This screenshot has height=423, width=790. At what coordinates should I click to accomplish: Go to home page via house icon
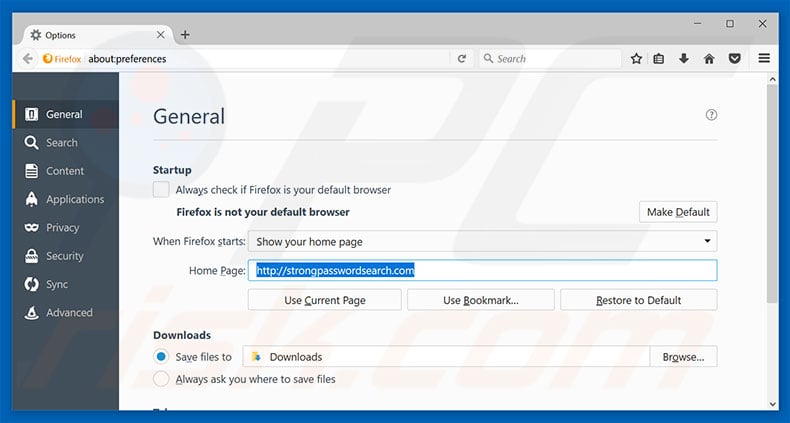coord(709,59)
